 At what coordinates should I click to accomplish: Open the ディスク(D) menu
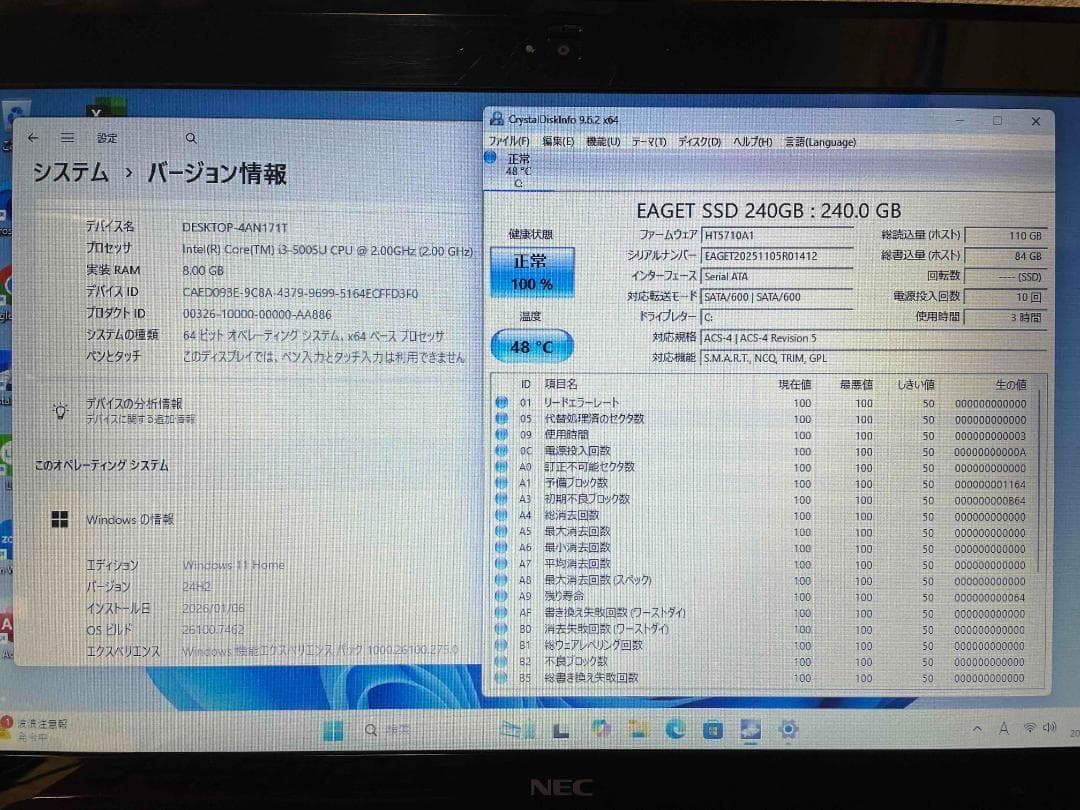(699, 141)
